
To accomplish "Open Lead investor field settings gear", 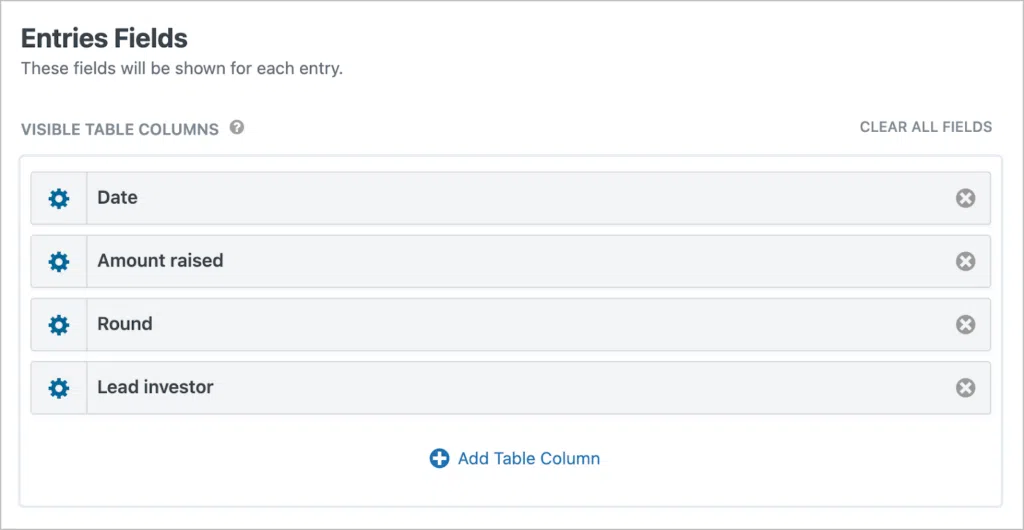I will pos(59,387).
